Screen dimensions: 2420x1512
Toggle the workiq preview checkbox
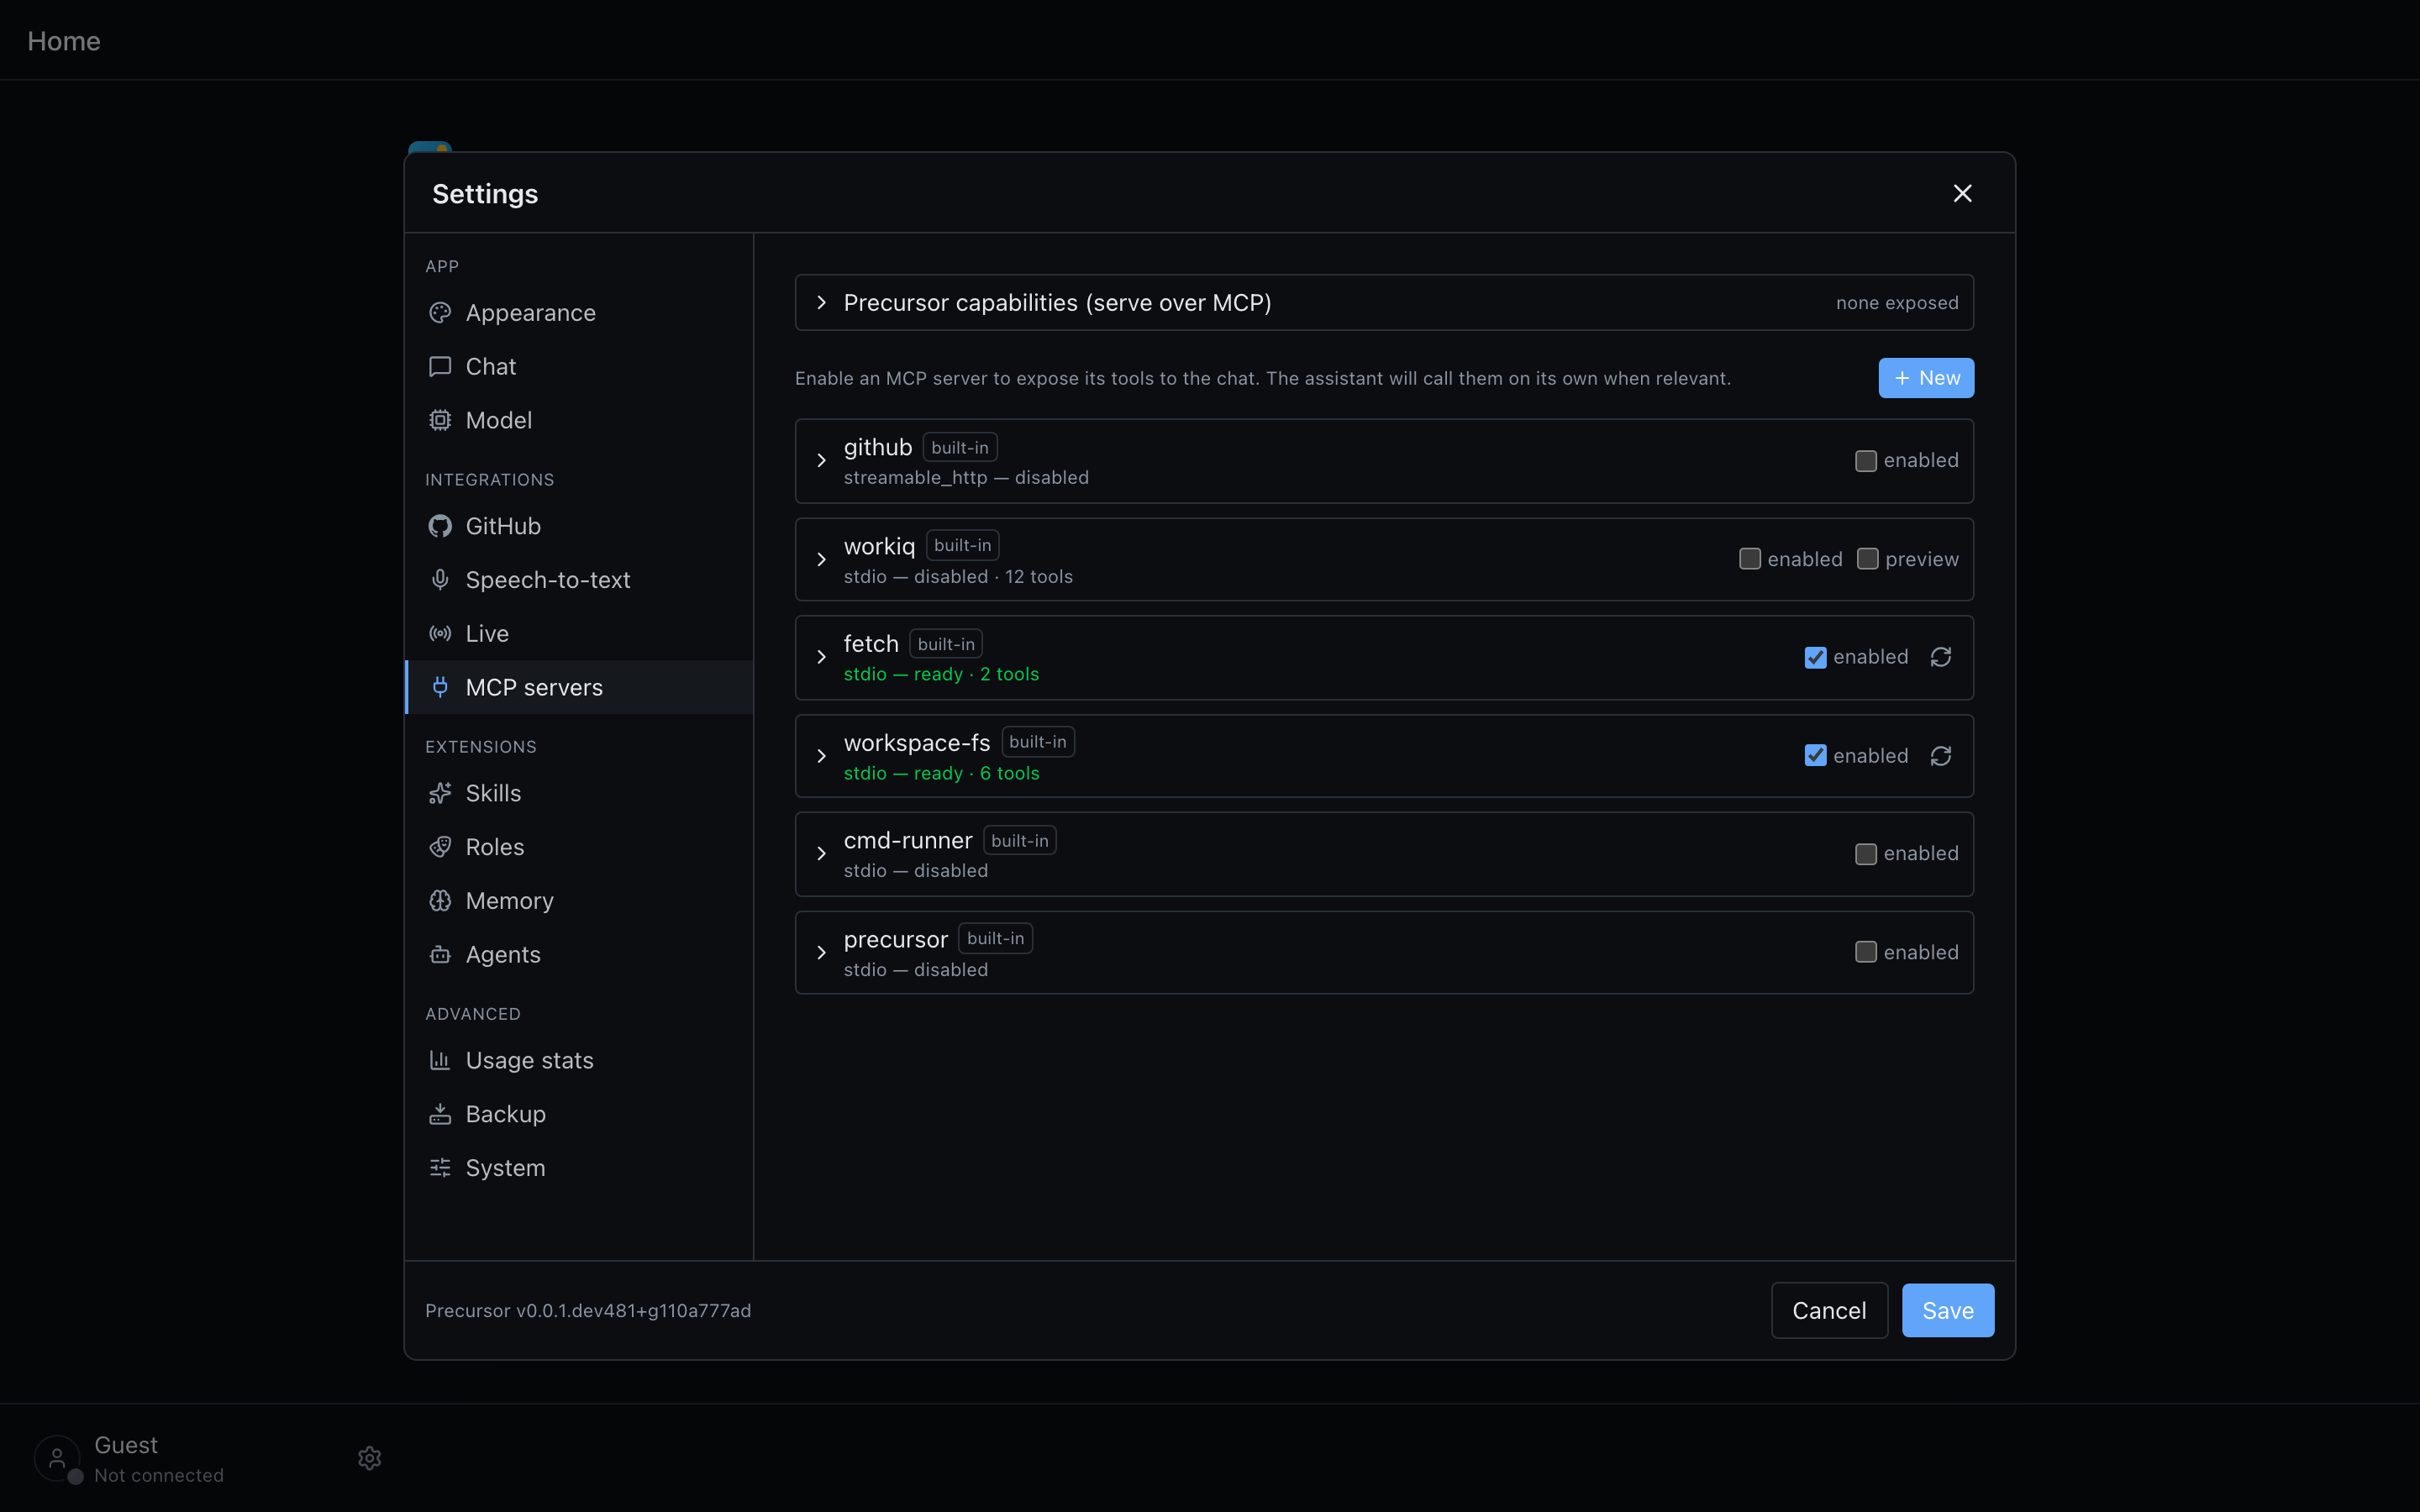1868,559
